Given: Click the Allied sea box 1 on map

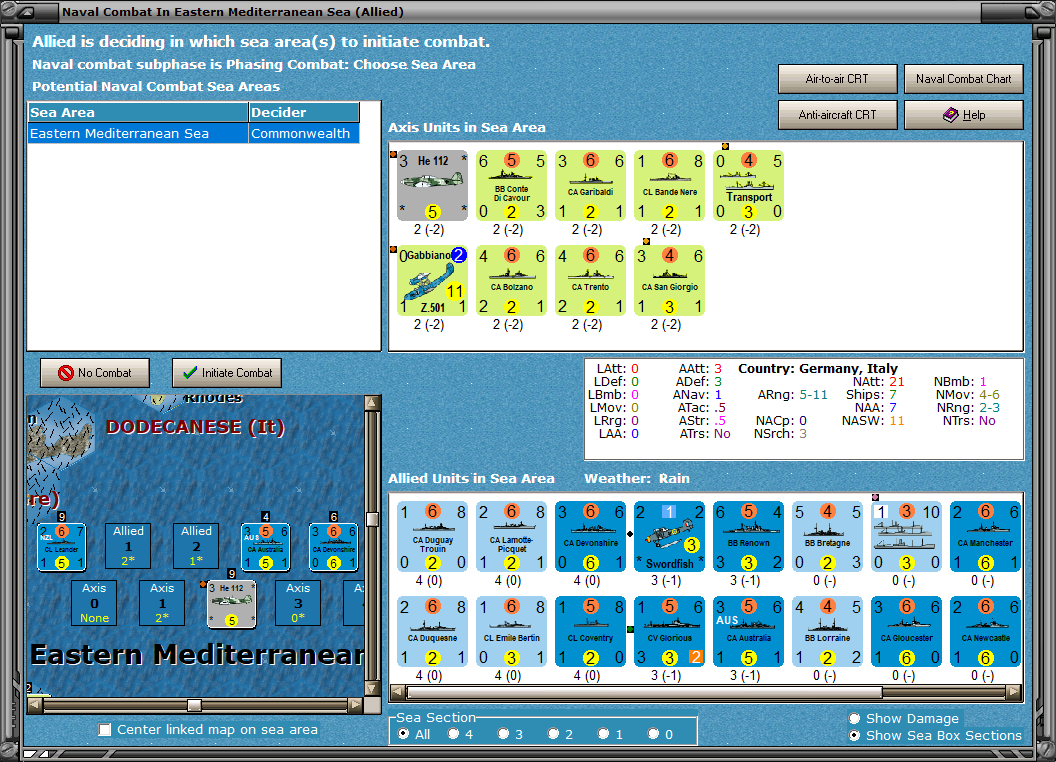Looking at the screenshot, I should coord(128,546).
